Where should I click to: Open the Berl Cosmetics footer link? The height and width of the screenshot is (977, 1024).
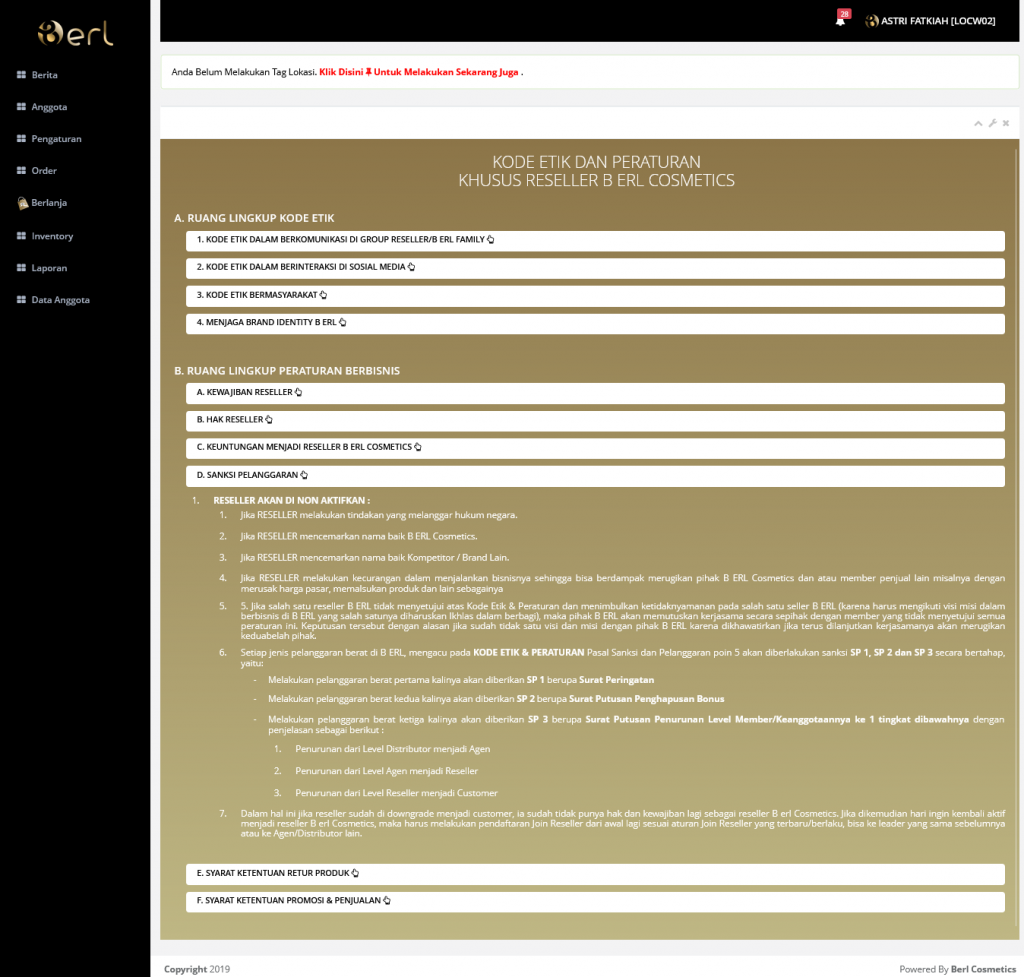click(x=982, y=969)
